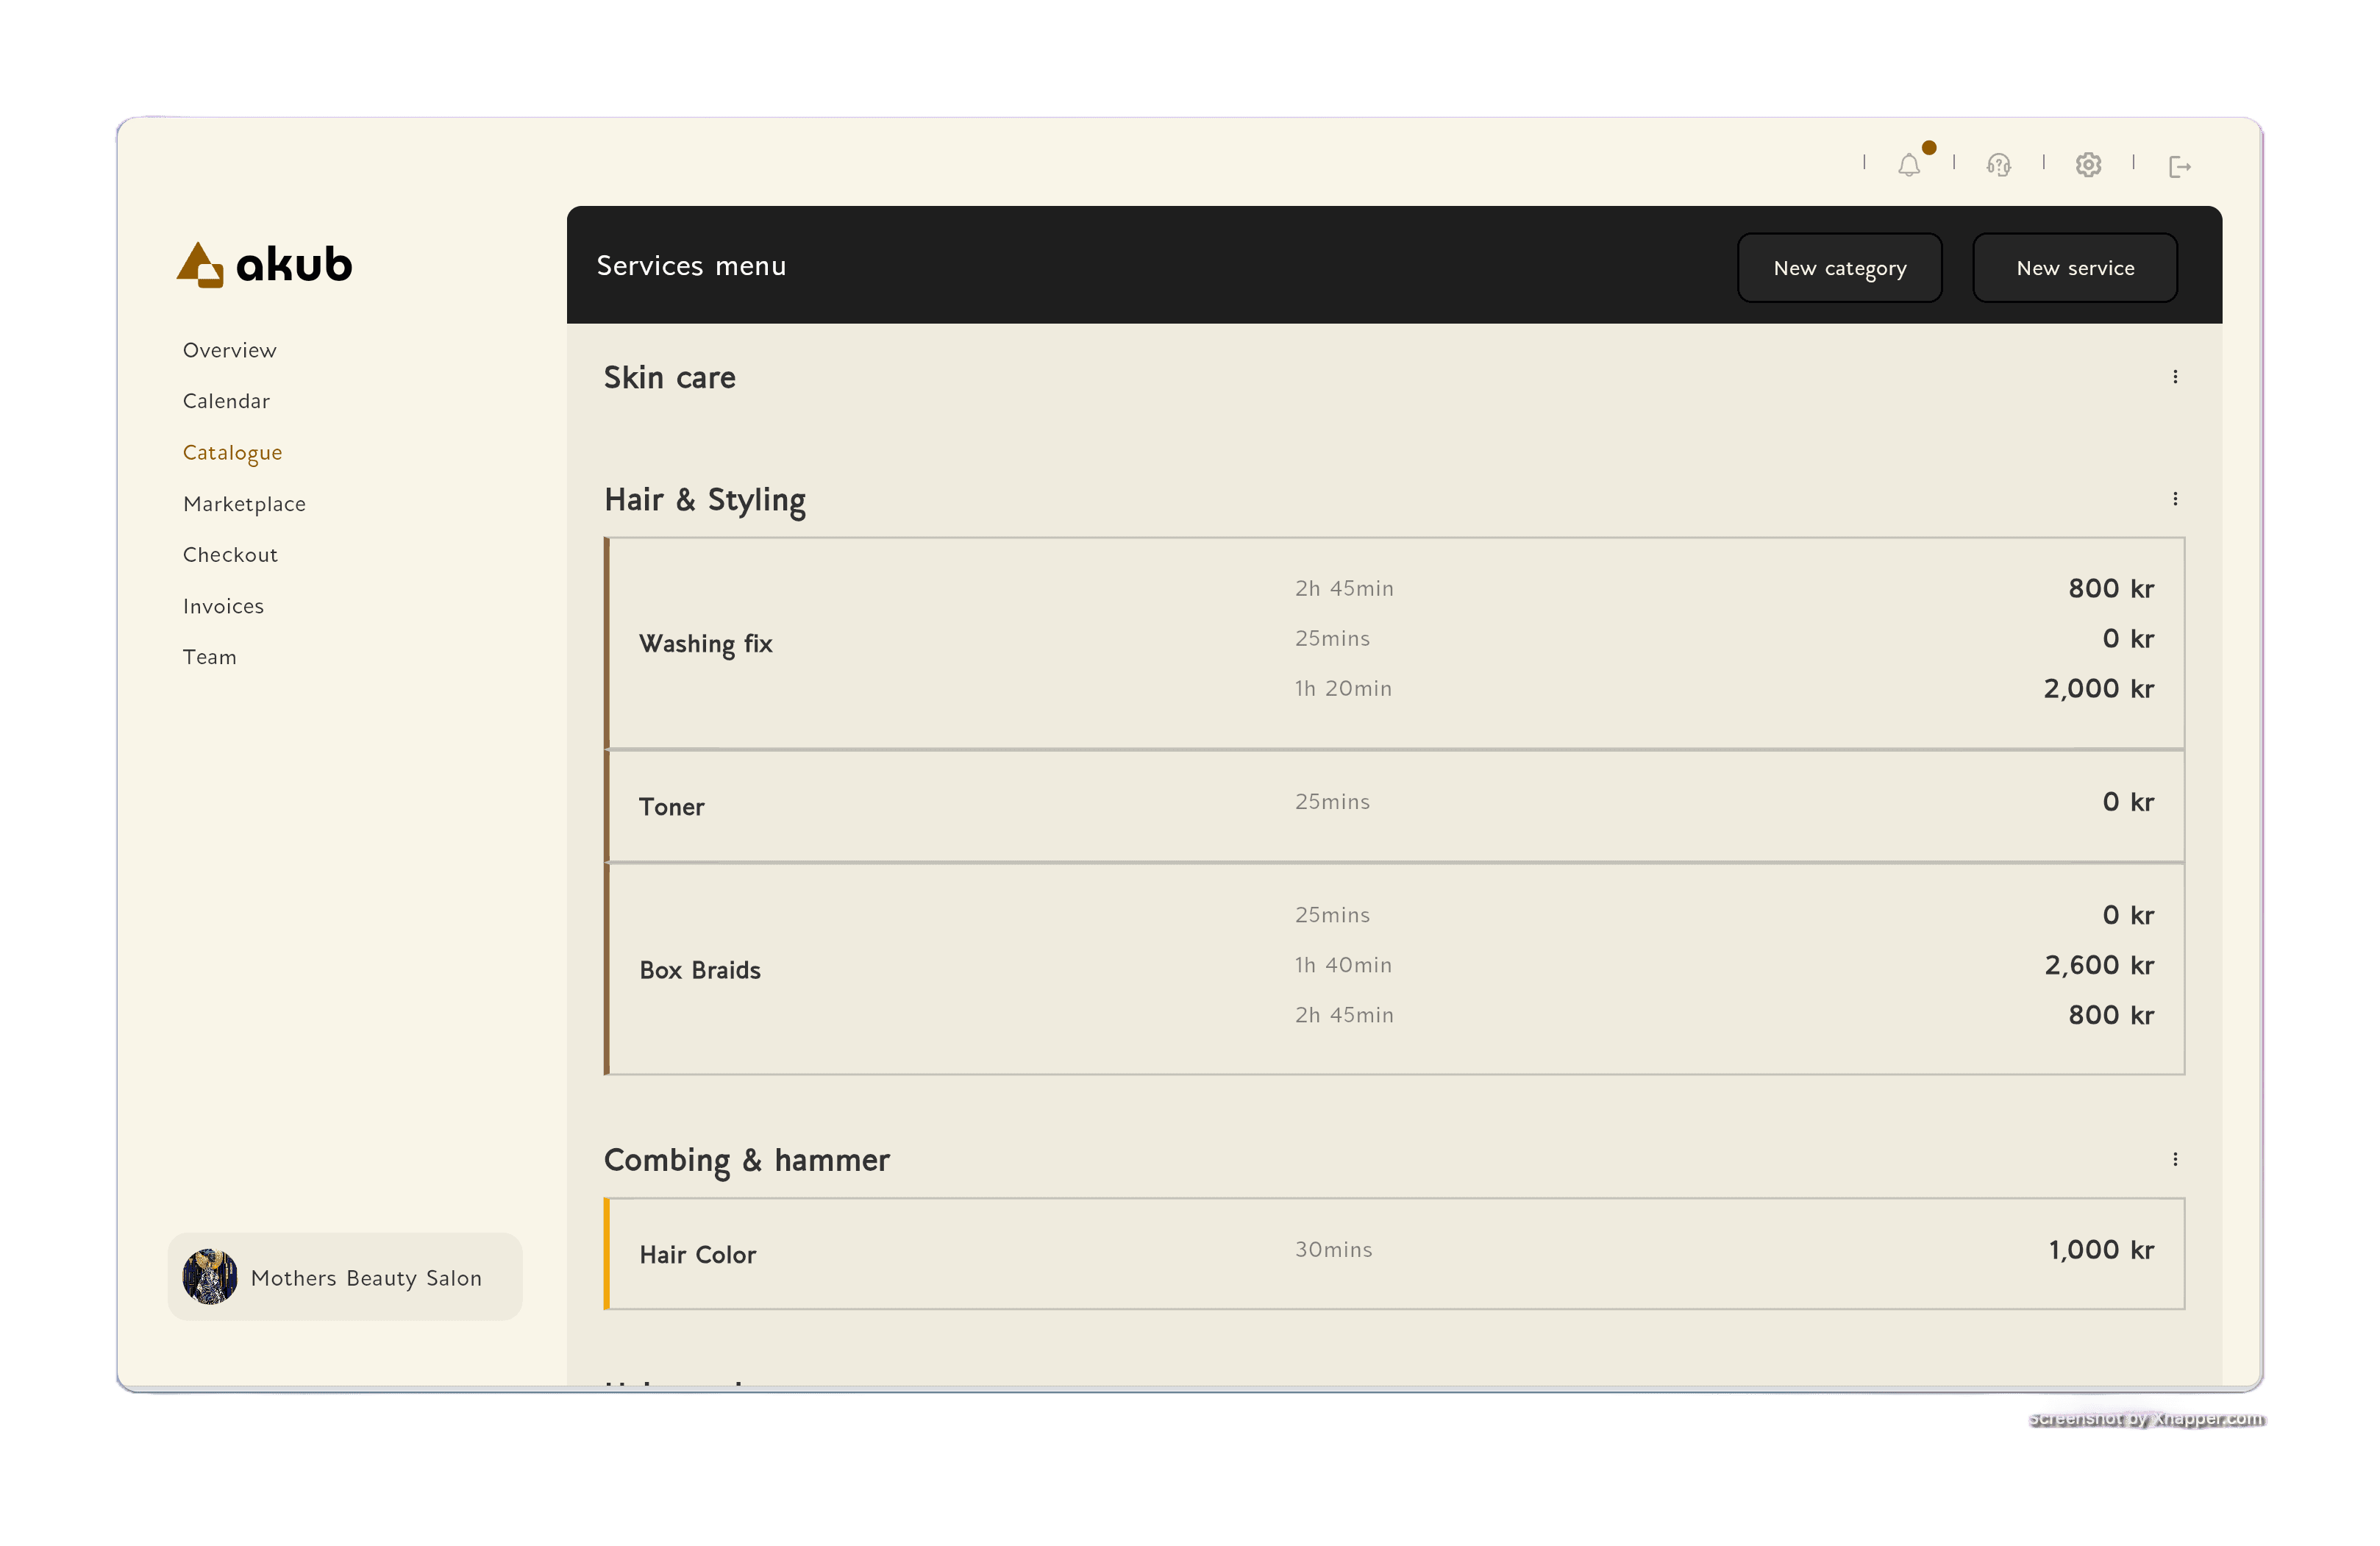Open the Hair & Styling options menu
Image resolution: width=2380 pixels, height=1546 pixels.
[x=2175, y=499]
